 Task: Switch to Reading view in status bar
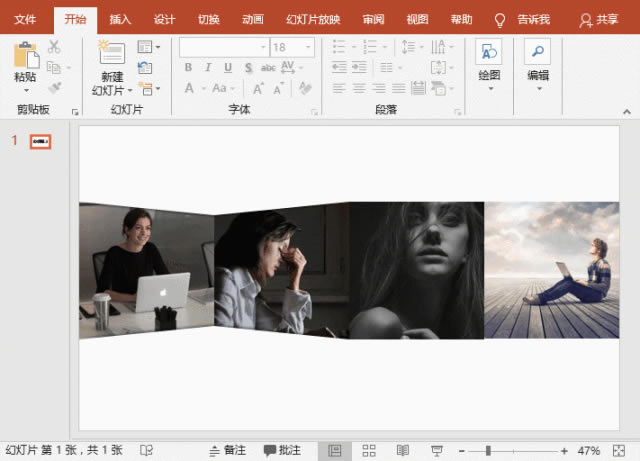403,451
